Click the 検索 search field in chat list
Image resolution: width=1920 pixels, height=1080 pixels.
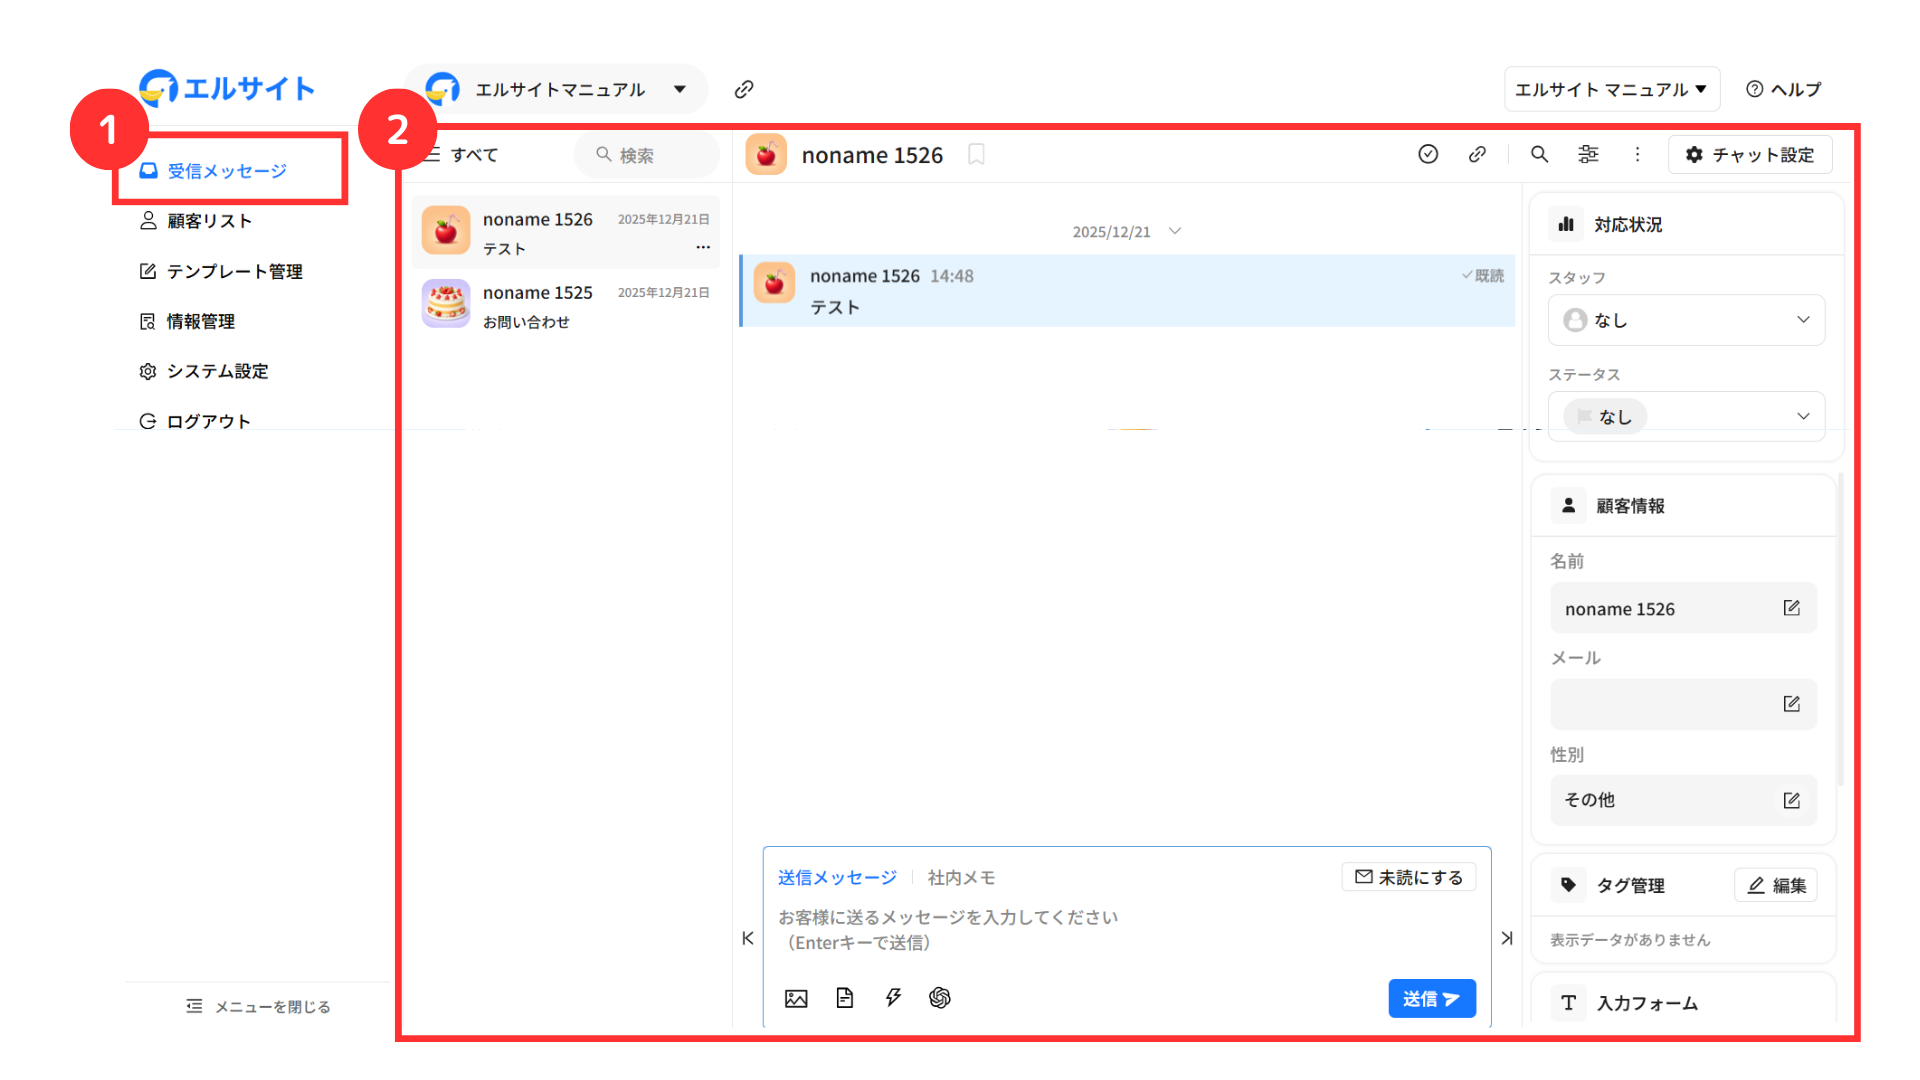[647, 155]
